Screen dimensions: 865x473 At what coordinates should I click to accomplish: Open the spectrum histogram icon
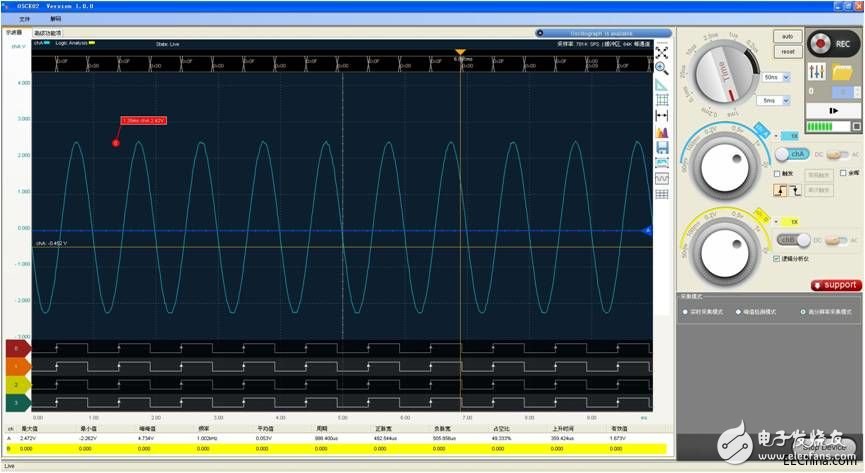click(x=661, y=132)
